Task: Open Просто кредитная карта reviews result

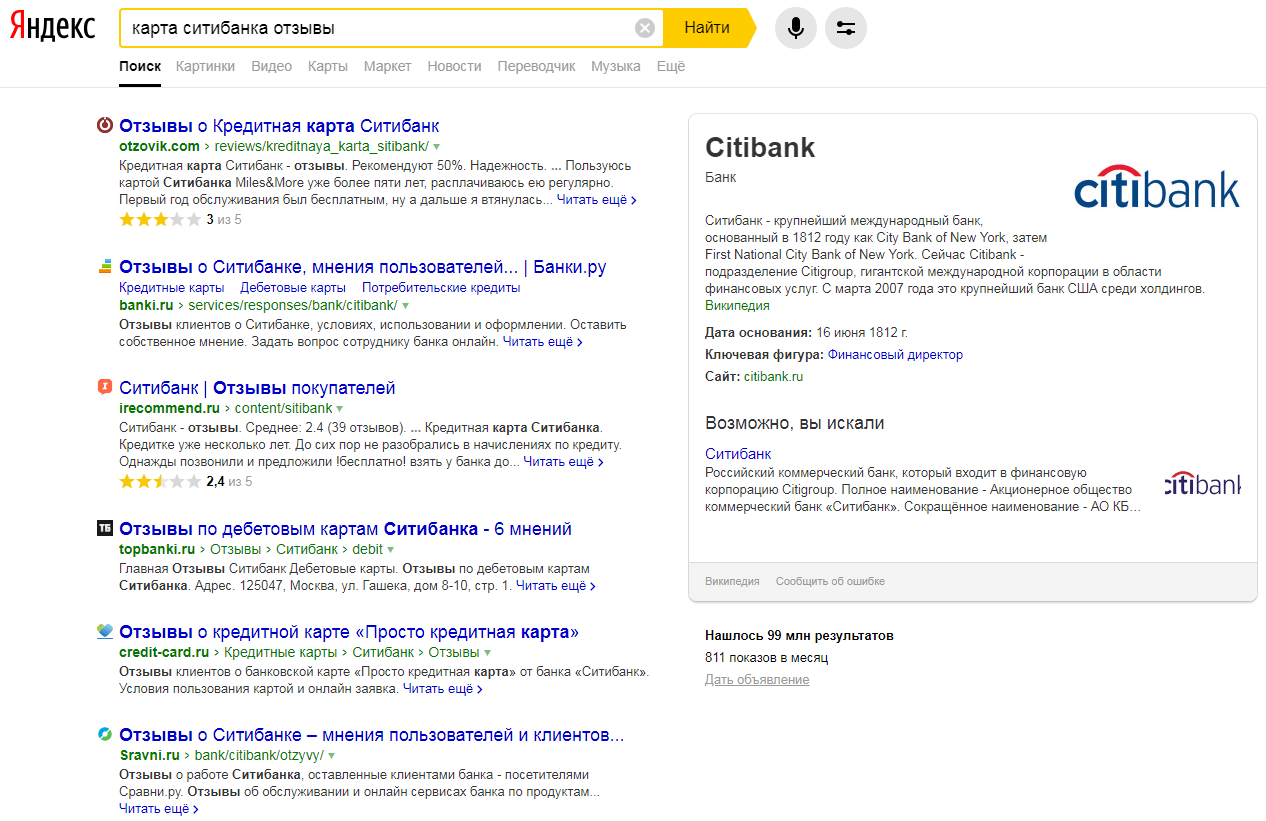Action: pos(349,632)
